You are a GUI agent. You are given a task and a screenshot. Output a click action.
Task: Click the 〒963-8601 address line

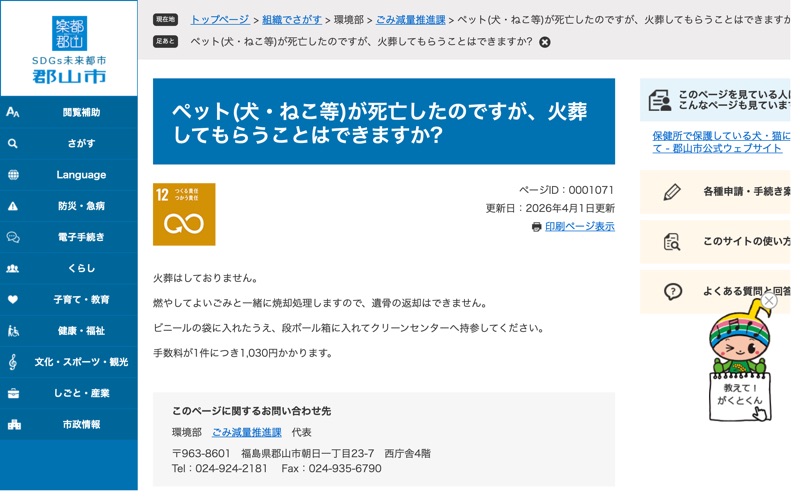tap(301, 454)
